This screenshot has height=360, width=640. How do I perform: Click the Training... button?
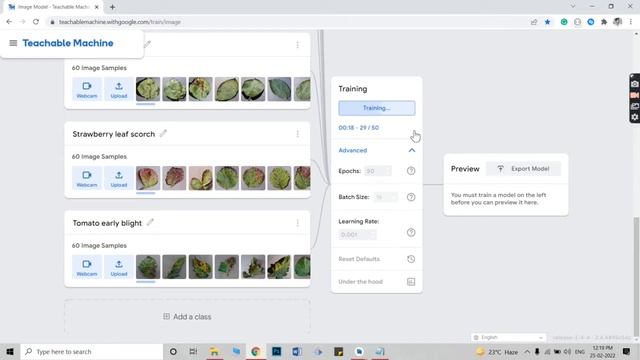[x=377, y=108]
